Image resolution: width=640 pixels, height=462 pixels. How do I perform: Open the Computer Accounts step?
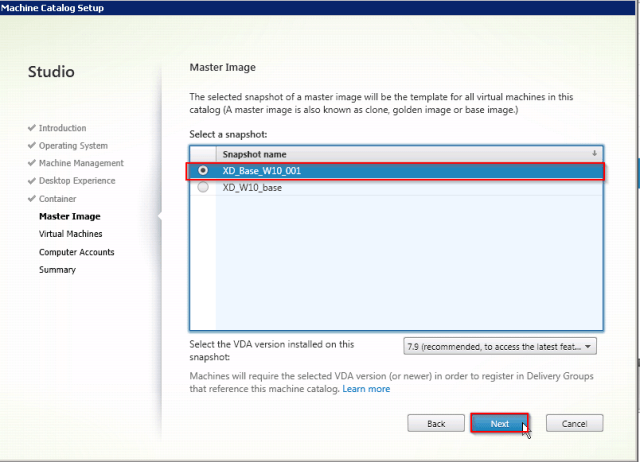[x=76, y=252]
